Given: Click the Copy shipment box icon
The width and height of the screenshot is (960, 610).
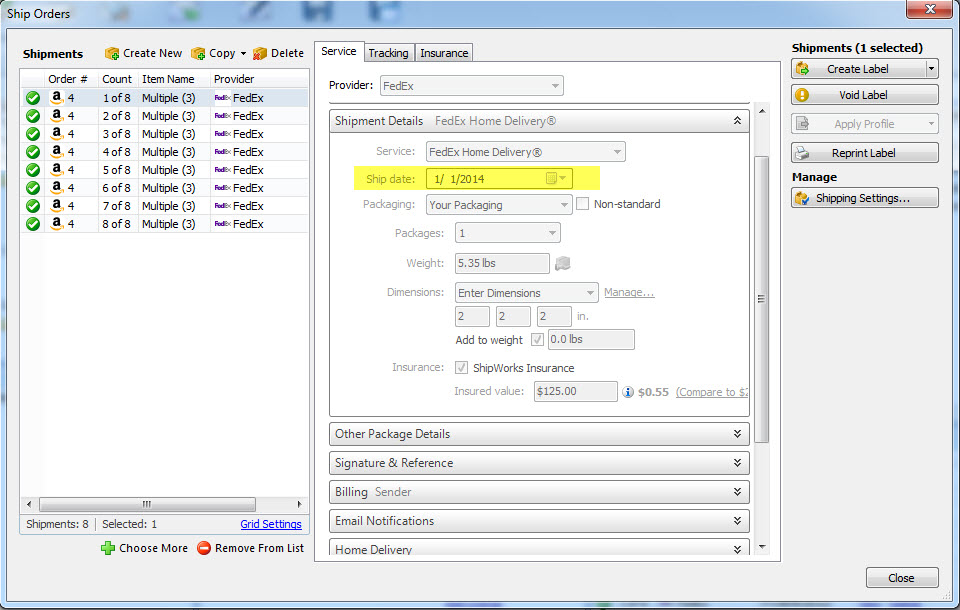Looking at the screenshot, I should [x=198, y=54].
